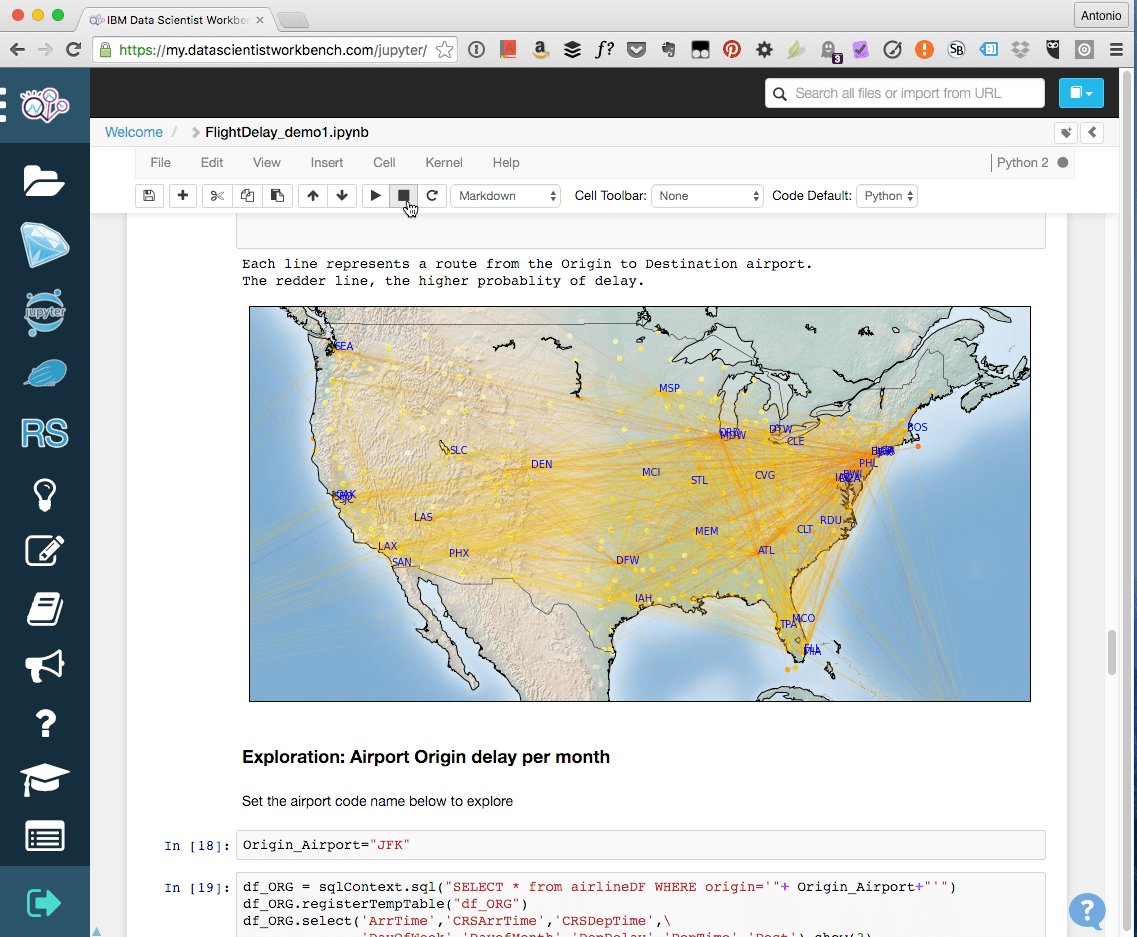Select the RStudio tool in the sidebar
The height and width of the screenshot is (937, 1137).
coord(45,433)
